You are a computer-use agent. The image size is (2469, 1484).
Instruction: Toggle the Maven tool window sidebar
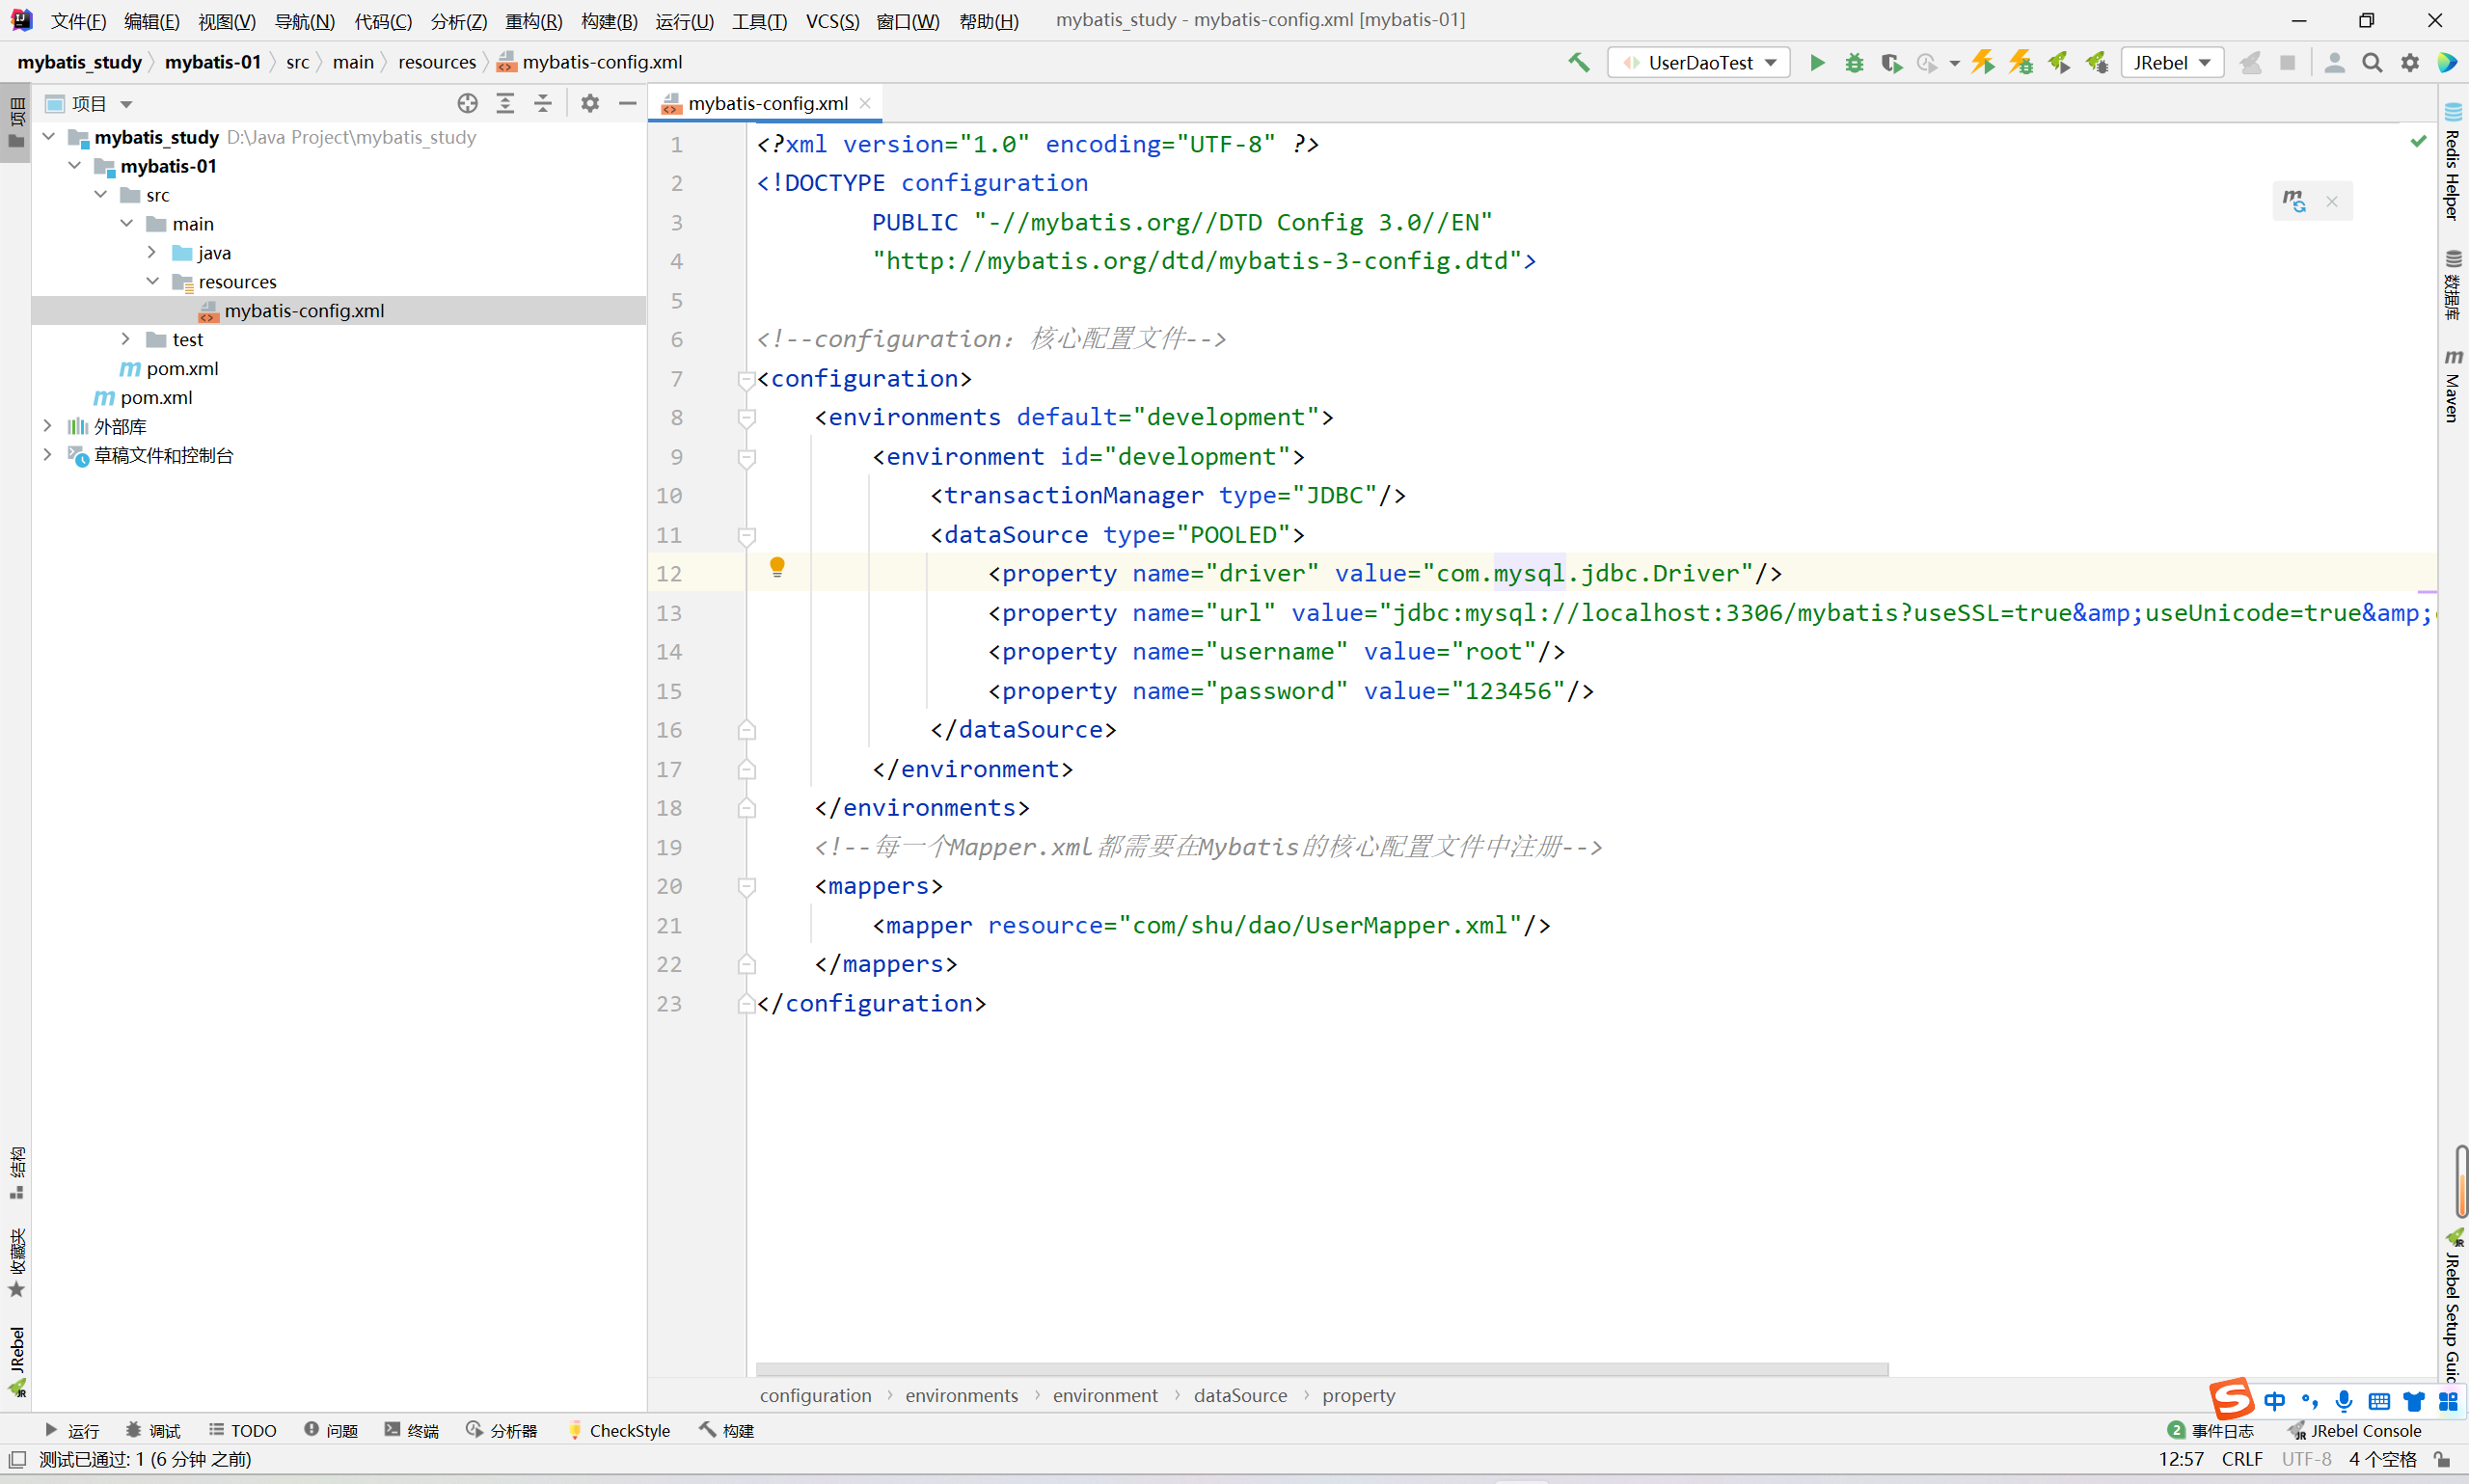point(2453,388)
